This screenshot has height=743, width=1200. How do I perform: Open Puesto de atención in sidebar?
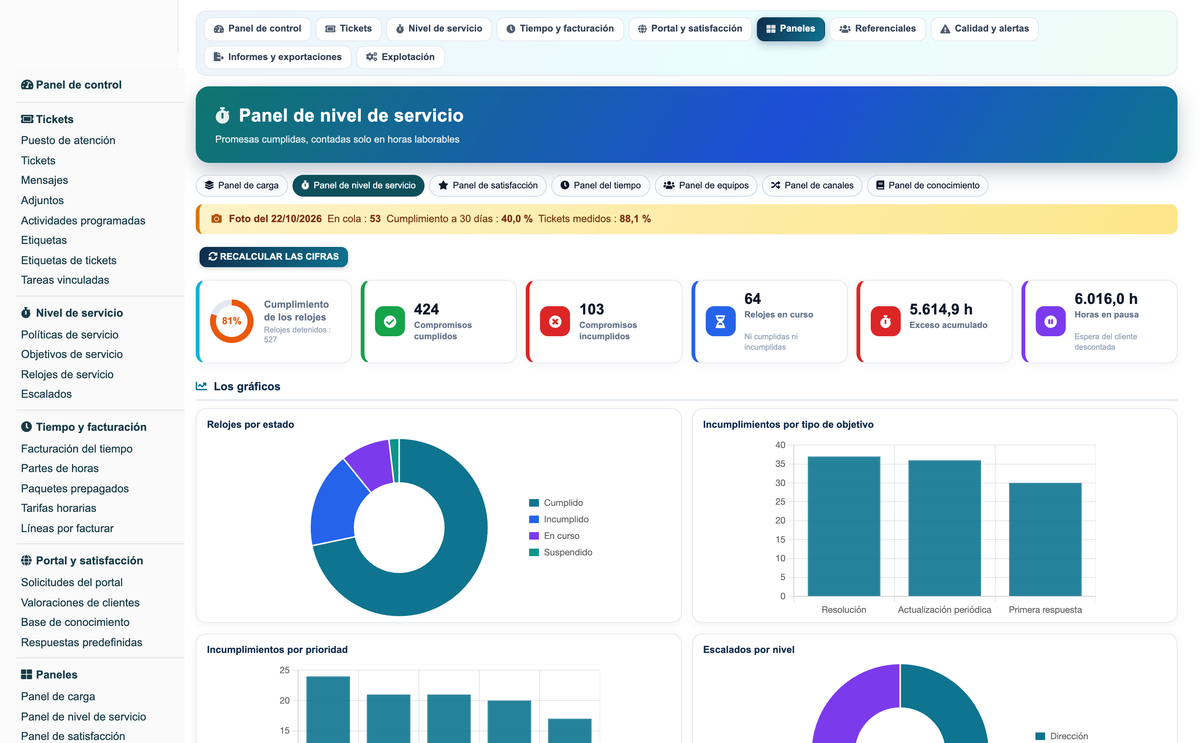(x=68, y=141)
